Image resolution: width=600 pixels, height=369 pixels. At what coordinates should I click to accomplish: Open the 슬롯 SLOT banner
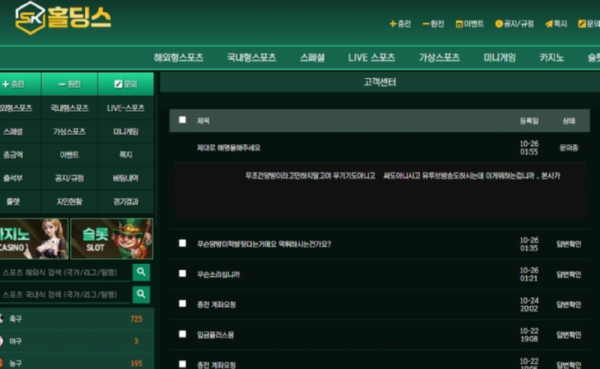[112, 239]
